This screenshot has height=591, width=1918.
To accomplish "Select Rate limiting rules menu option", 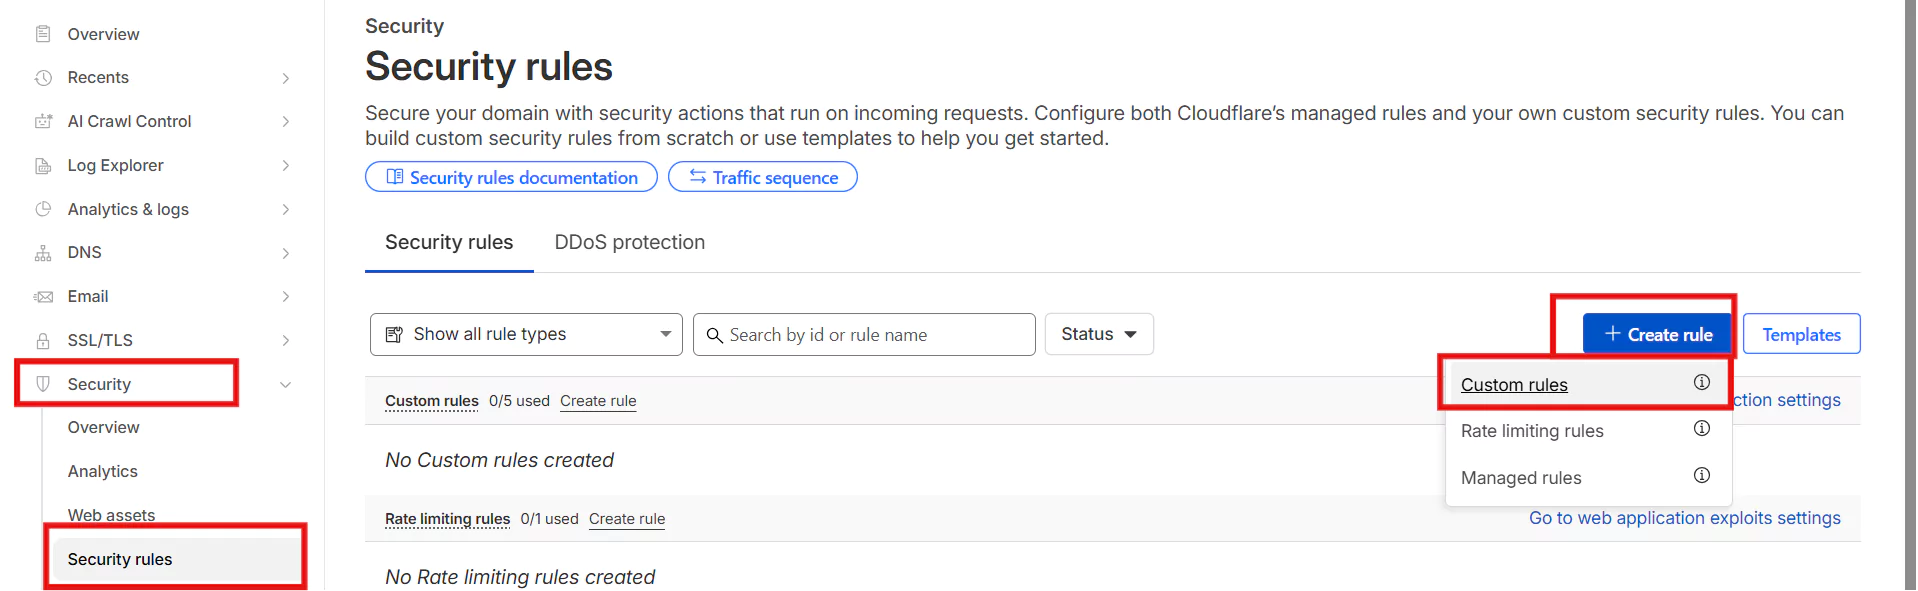I will point(1532,431).
